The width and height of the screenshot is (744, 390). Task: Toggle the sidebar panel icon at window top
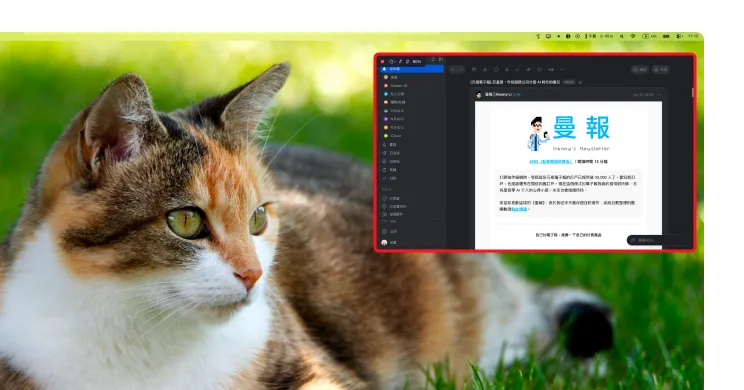pyautogui.click(x=441, y=59)
